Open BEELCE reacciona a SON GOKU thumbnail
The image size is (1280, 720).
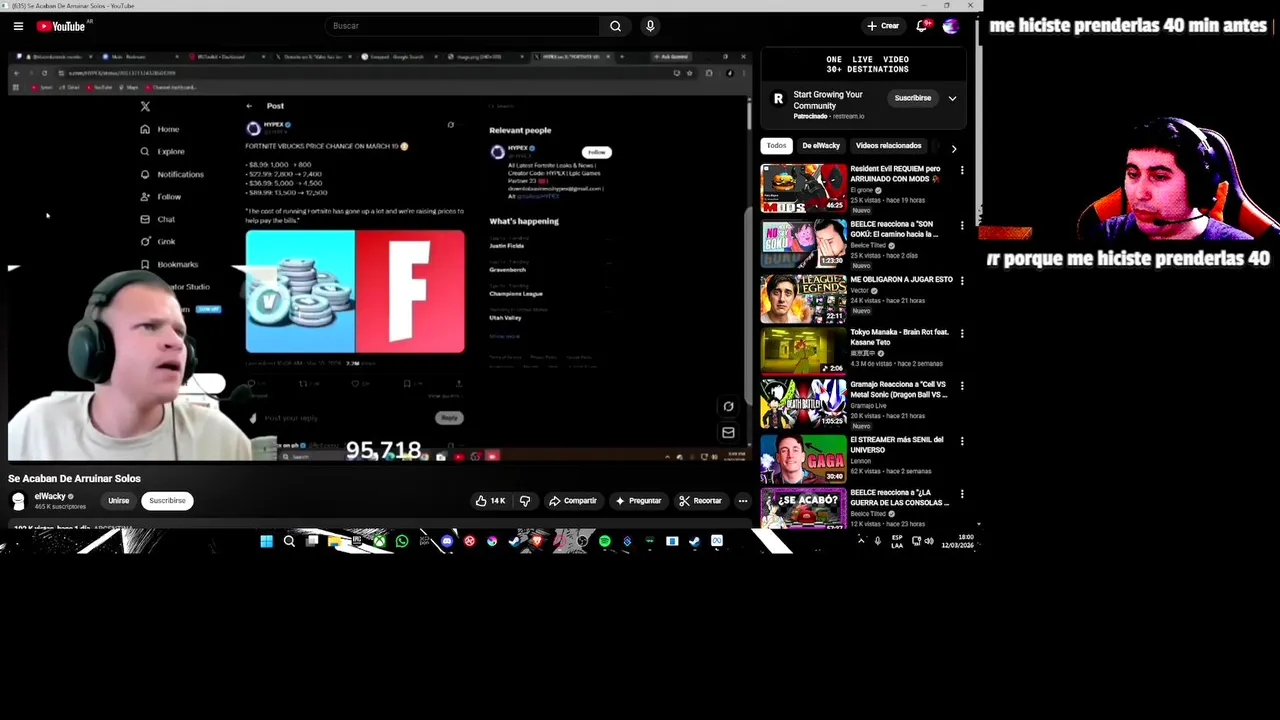803,243
